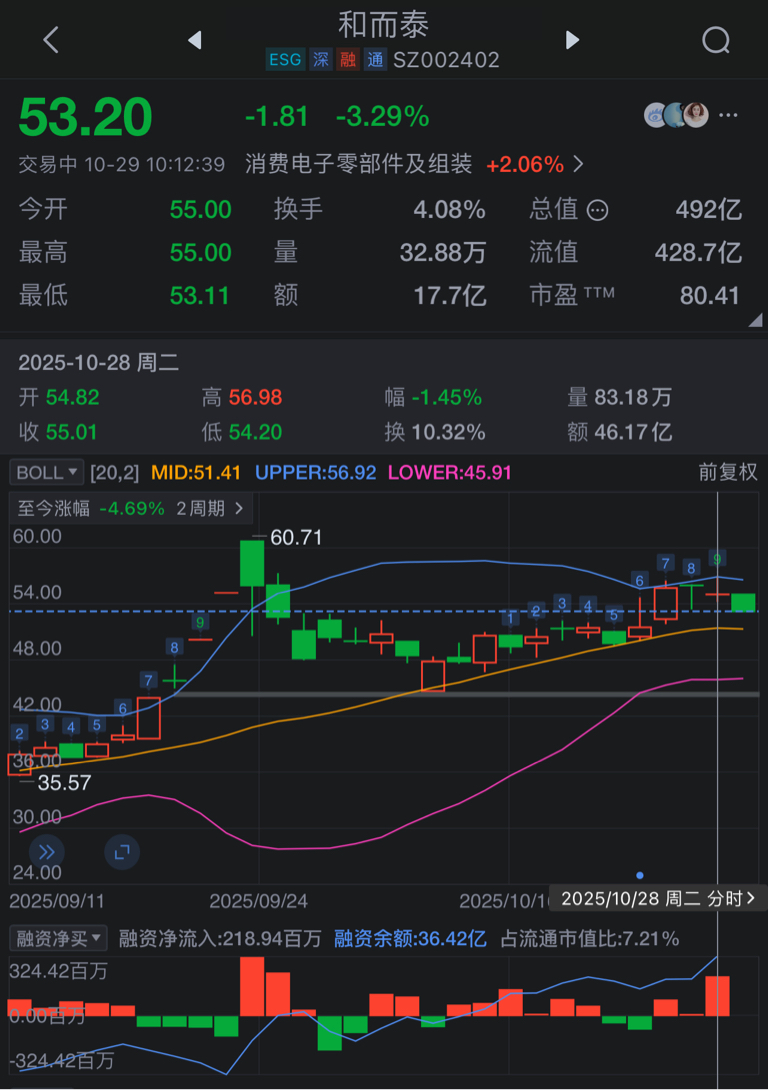
Task: Tap the selected date 2025-10-28 周二 header
Action: click(x=99, y=362)
